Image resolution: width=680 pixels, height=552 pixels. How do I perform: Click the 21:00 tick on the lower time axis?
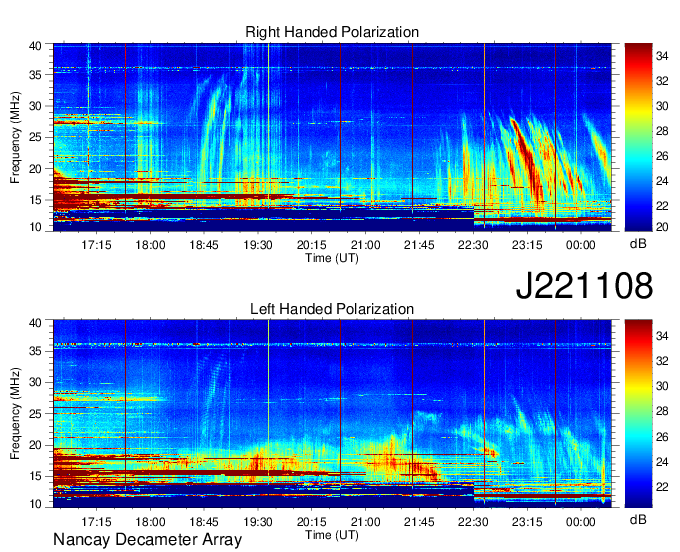tap(365, 521)
